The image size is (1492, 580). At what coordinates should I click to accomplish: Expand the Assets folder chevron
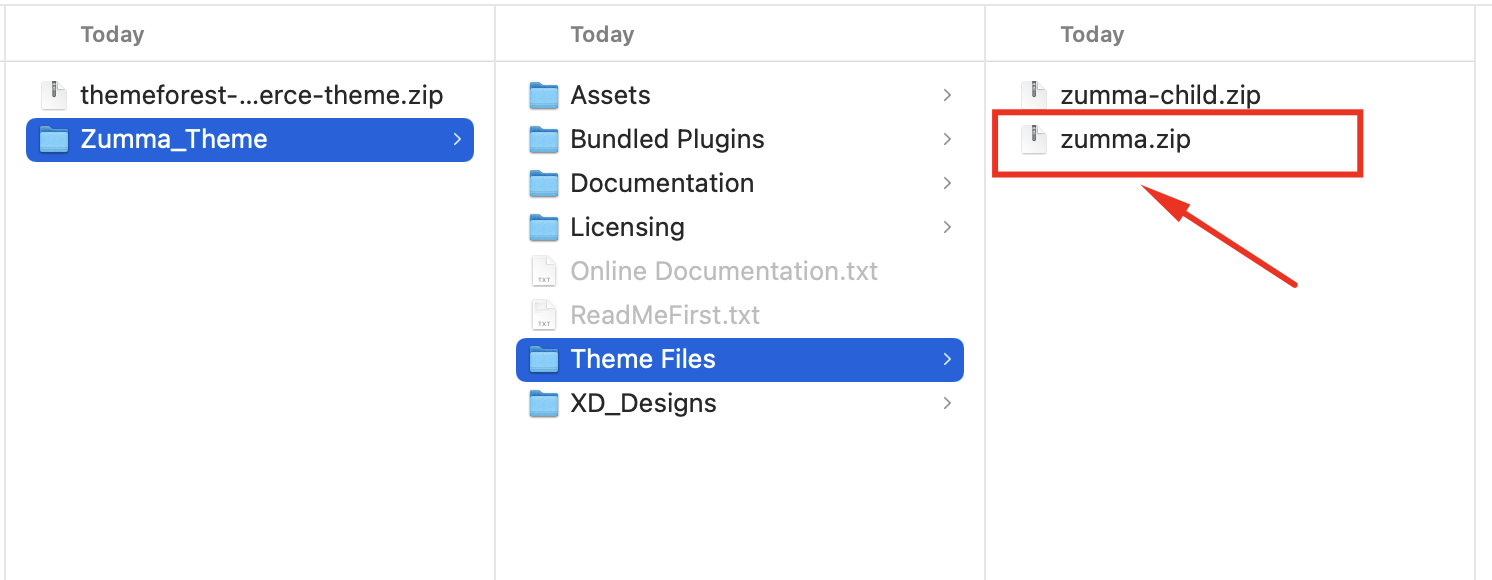(946, 95)
